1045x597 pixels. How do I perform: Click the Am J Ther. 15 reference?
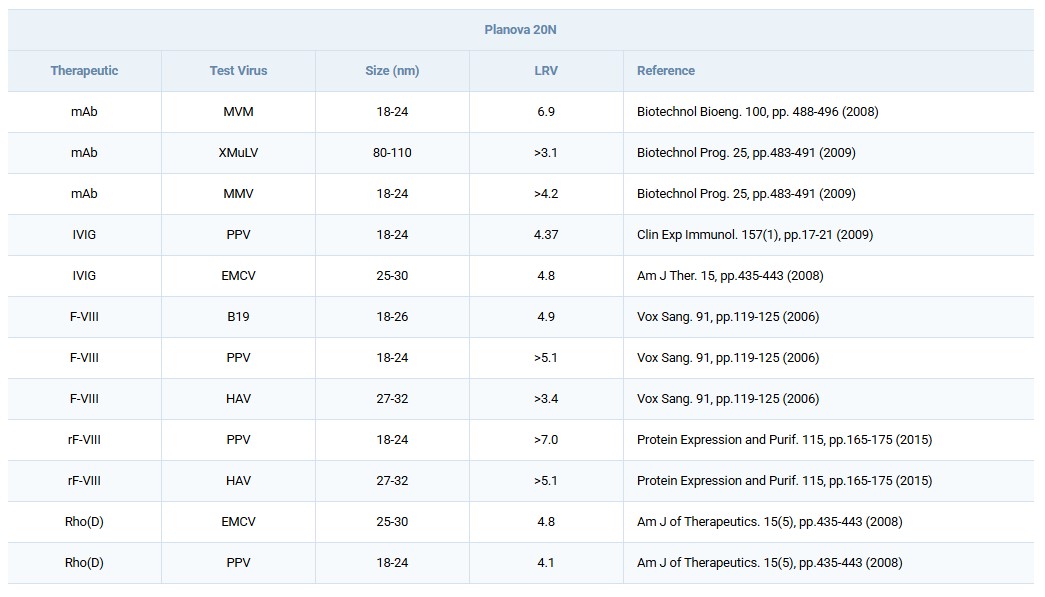[730, 276]
